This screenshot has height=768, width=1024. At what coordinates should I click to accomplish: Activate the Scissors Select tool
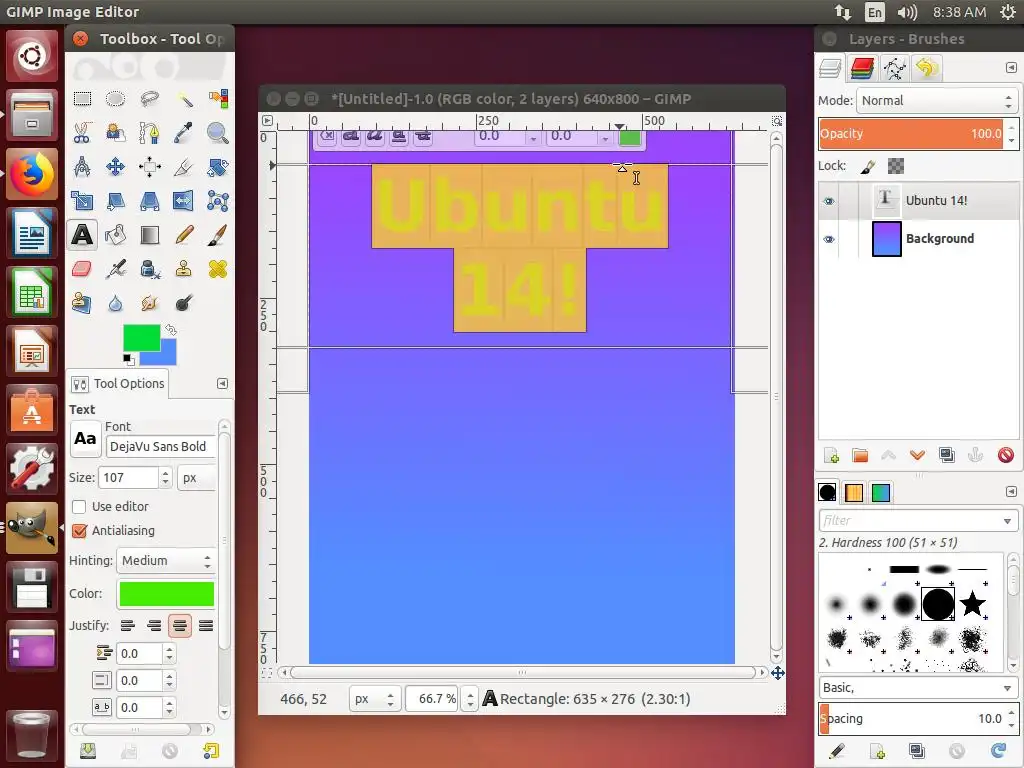click(82, 133)
